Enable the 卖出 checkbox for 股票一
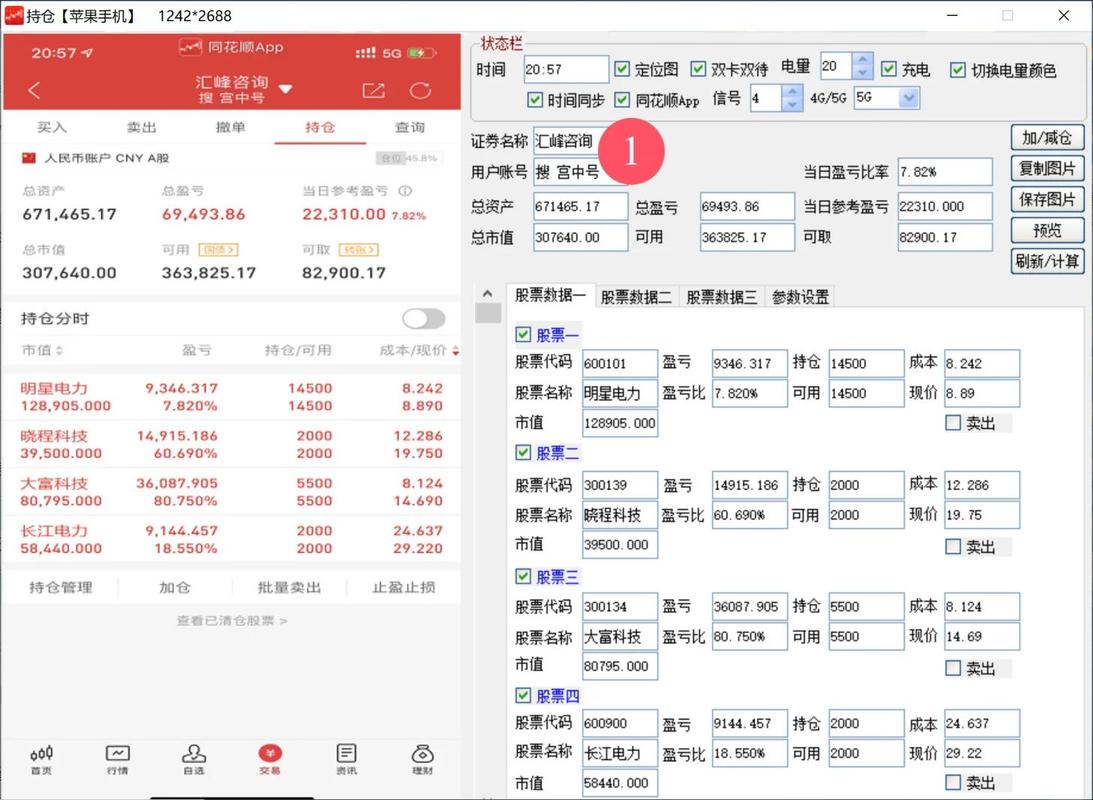 952,422
